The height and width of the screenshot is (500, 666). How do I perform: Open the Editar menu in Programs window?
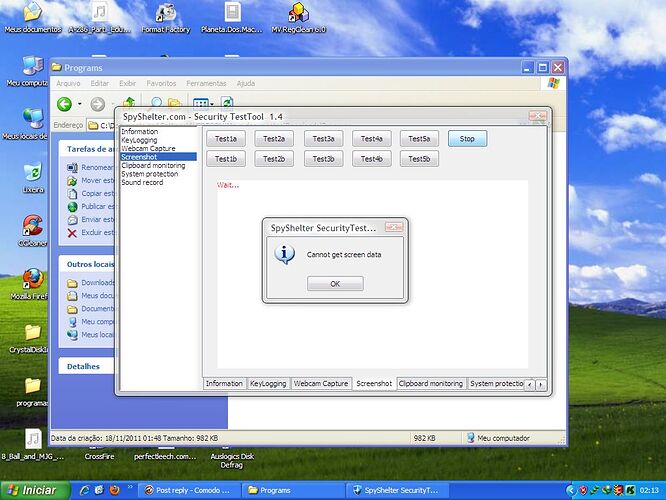(99, 83)
